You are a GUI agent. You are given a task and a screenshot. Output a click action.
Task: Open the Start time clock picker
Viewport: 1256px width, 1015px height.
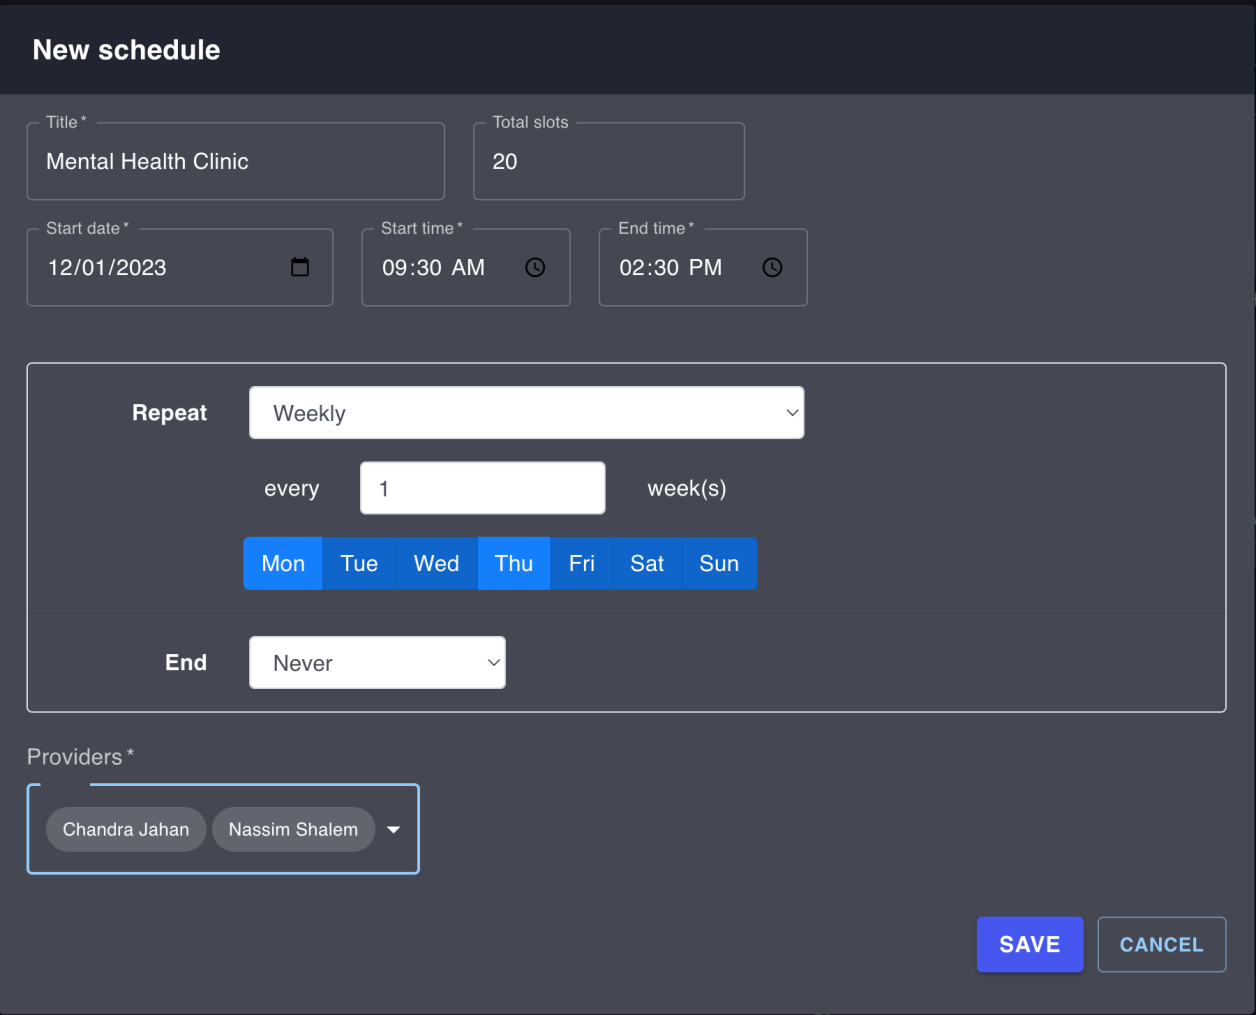click(535, 267)
